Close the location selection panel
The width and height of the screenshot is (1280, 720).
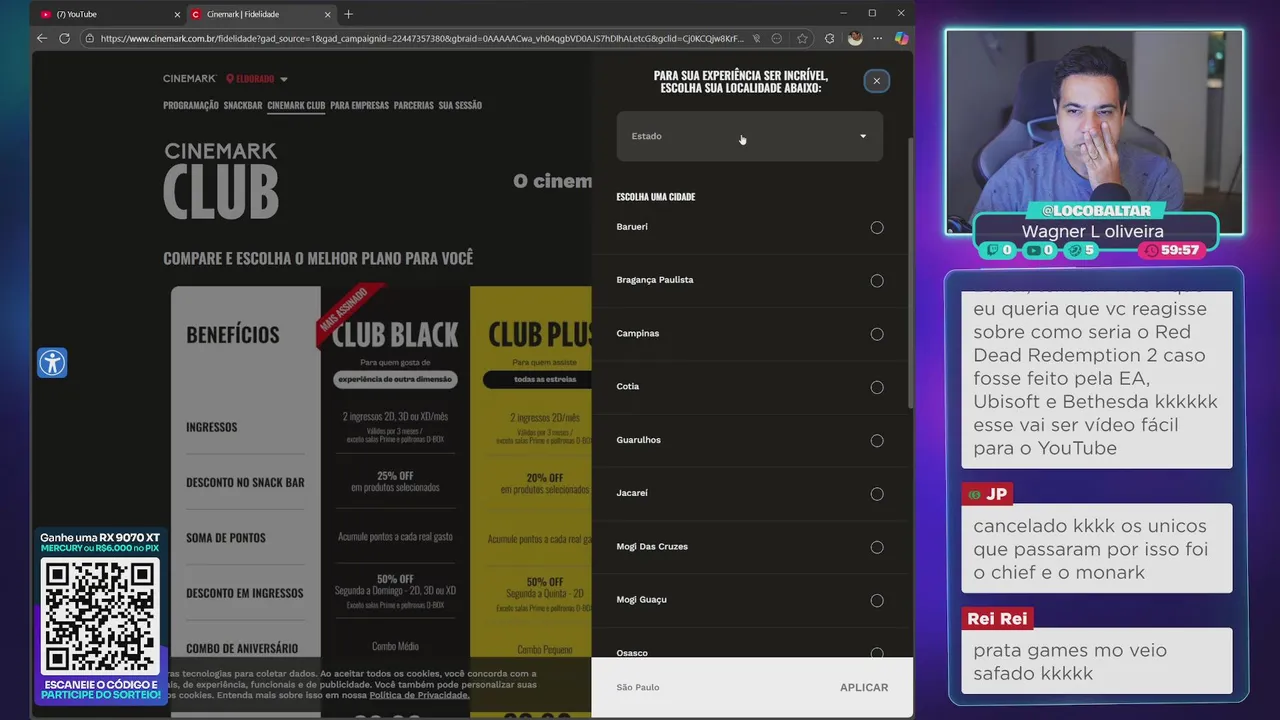tap(876, 81)
